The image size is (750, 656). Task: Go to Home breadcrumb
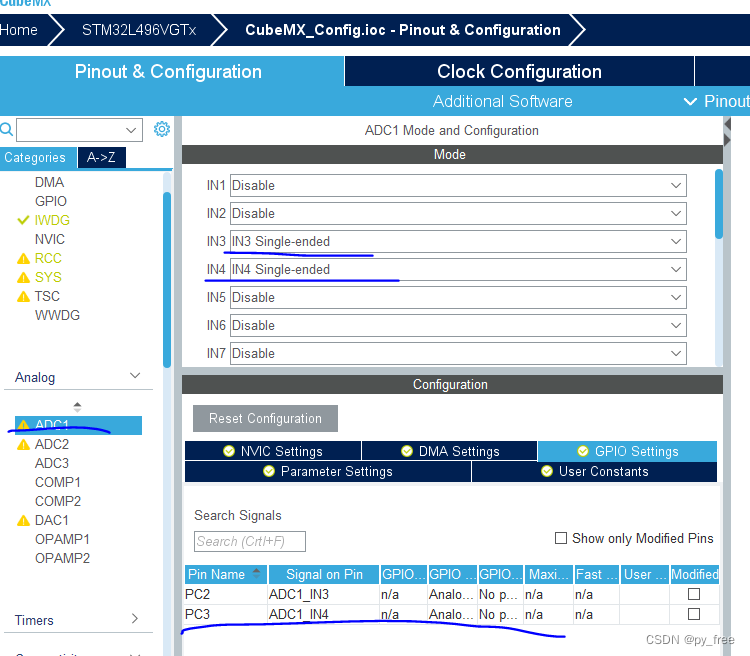(19, 30)
